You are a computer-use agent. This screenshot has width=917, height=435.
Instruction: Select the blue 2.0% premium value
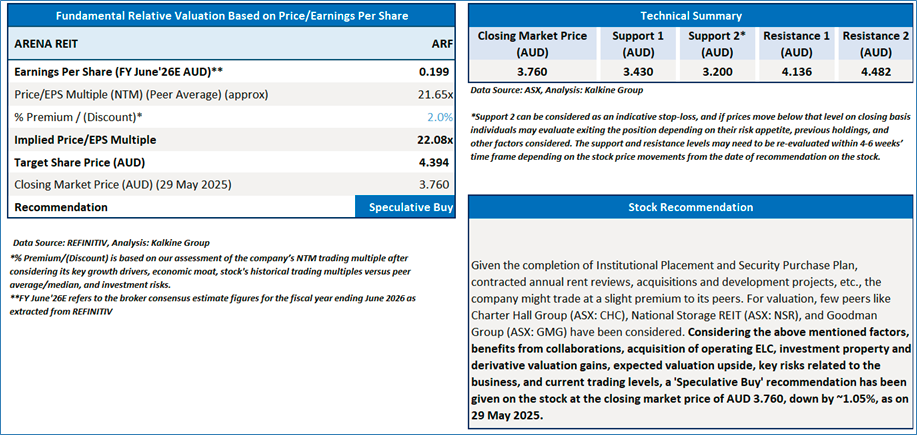pos(441,117)
